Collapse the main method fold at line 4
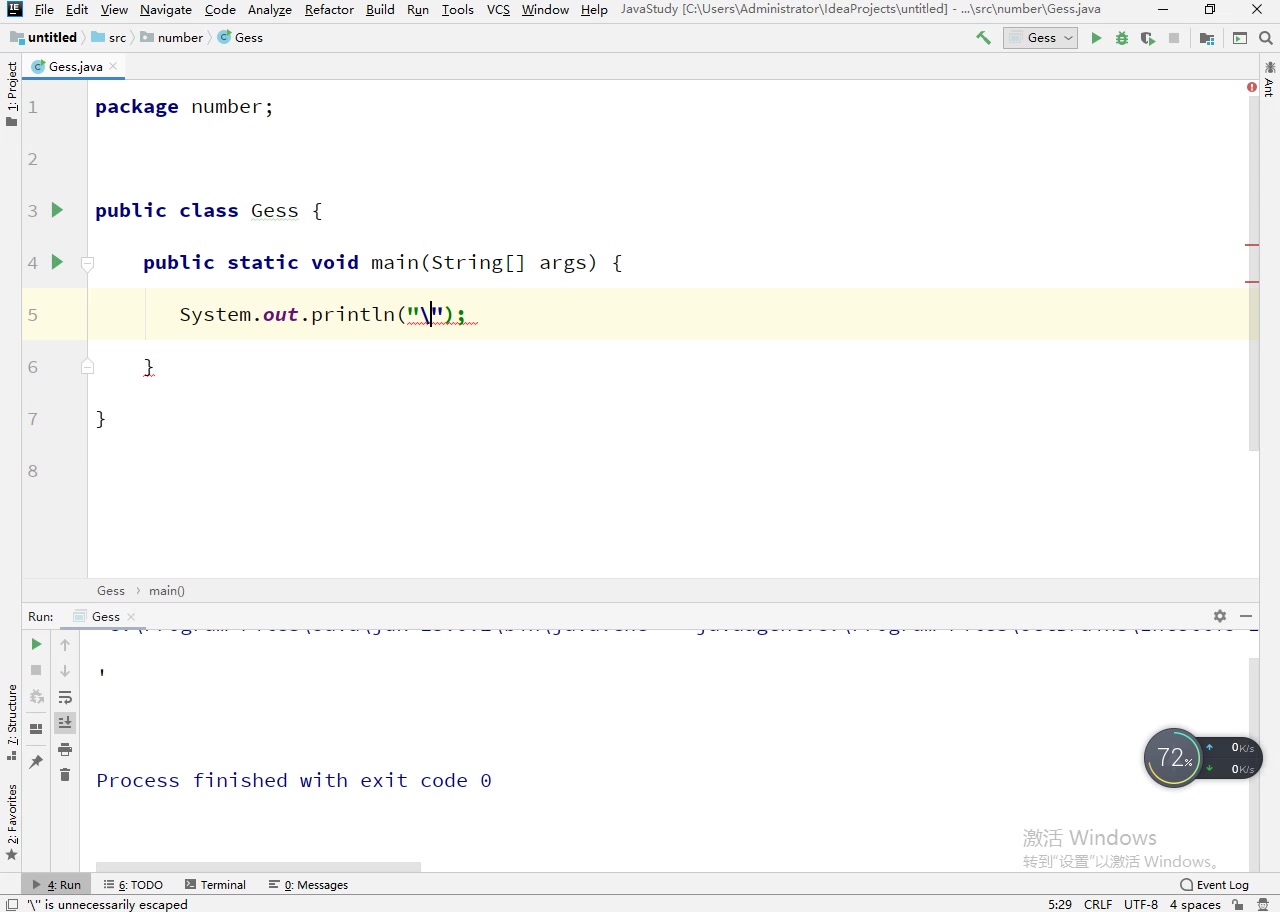The width and height of the screenshot is (1280, 912). 87,263
